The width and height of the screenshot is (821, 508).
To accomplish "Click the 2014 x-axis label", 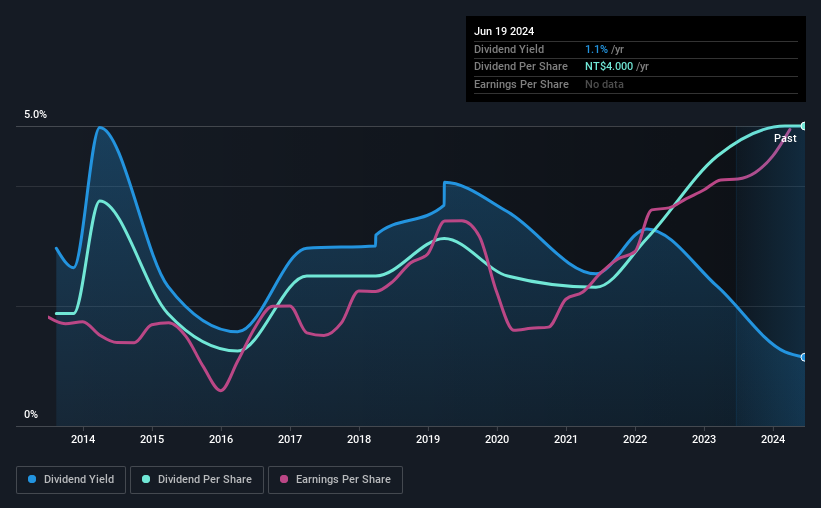I will 83,439.
